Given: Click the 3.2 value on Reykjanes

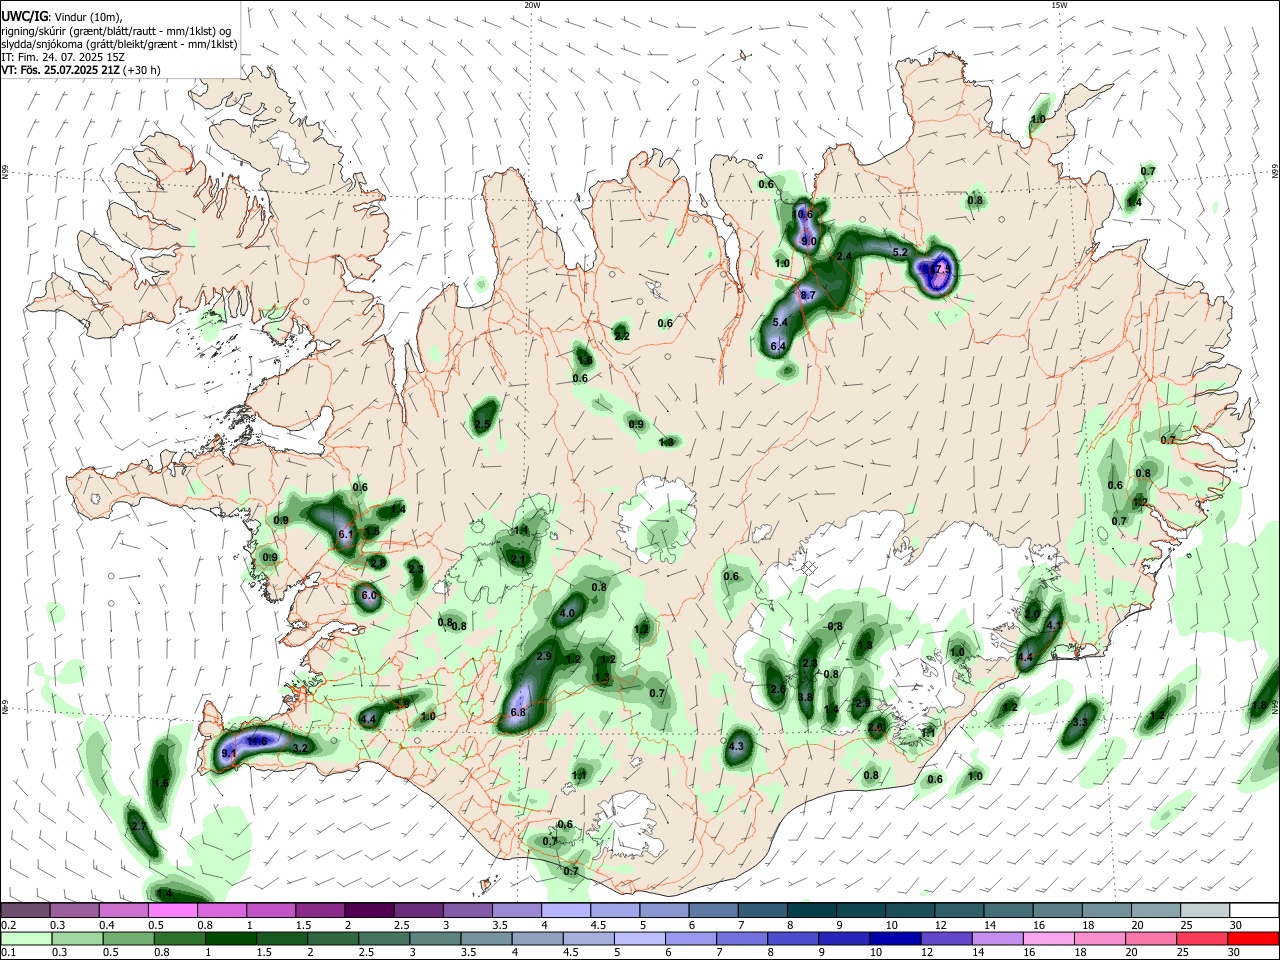Looking at the screenshot, I should (300, 748).
